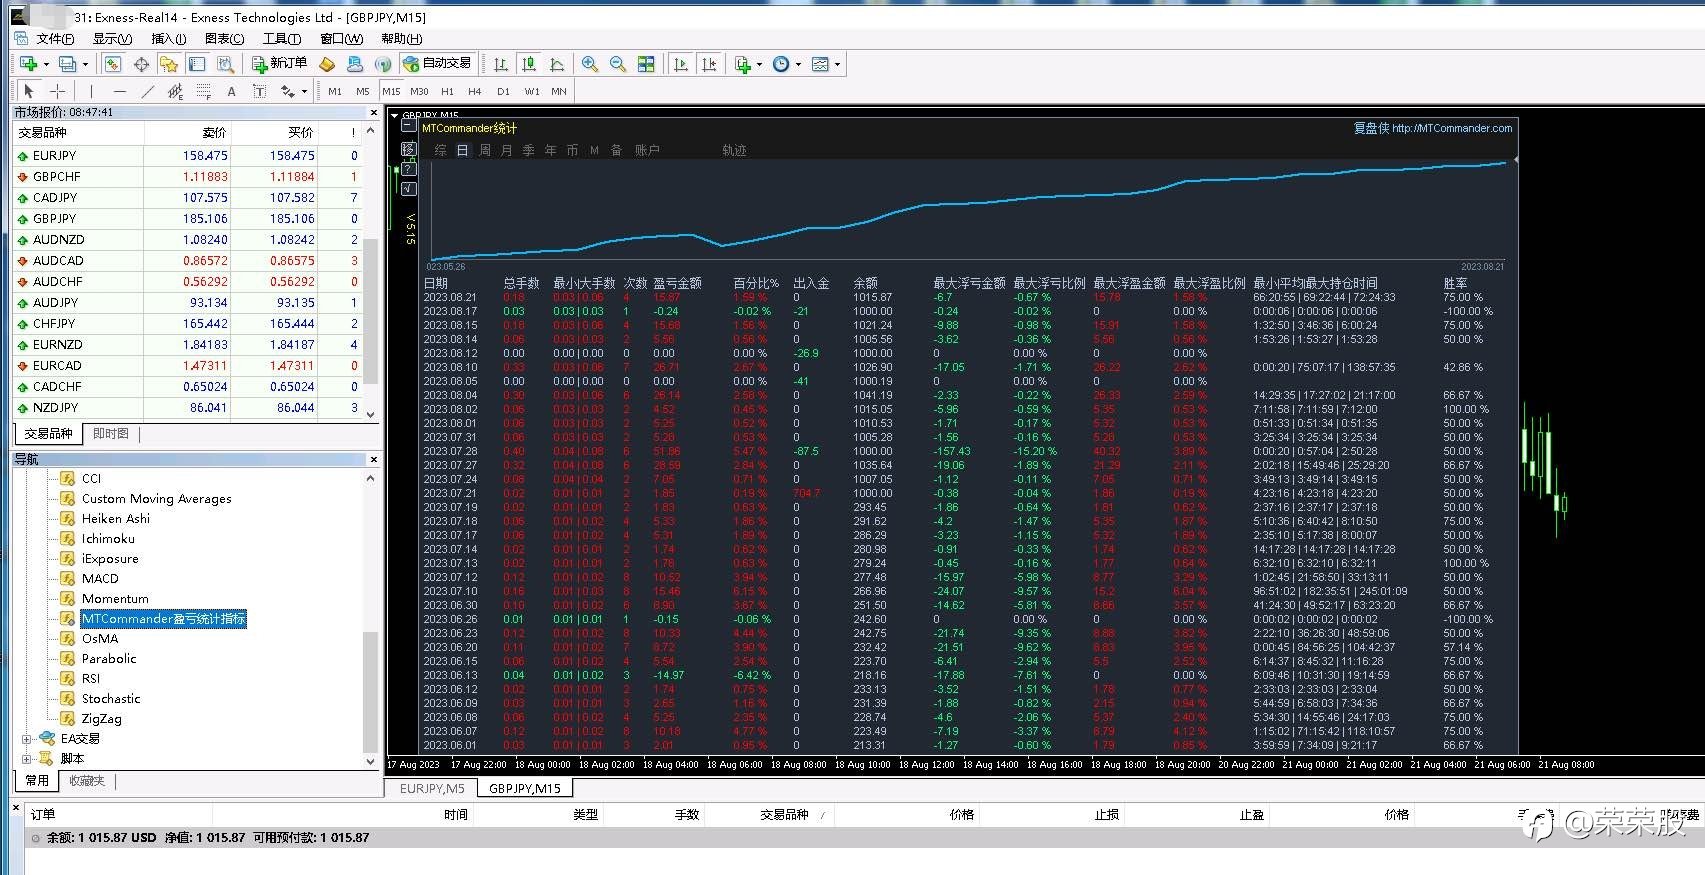Select the trendline tool

click(x=147, y=91)
